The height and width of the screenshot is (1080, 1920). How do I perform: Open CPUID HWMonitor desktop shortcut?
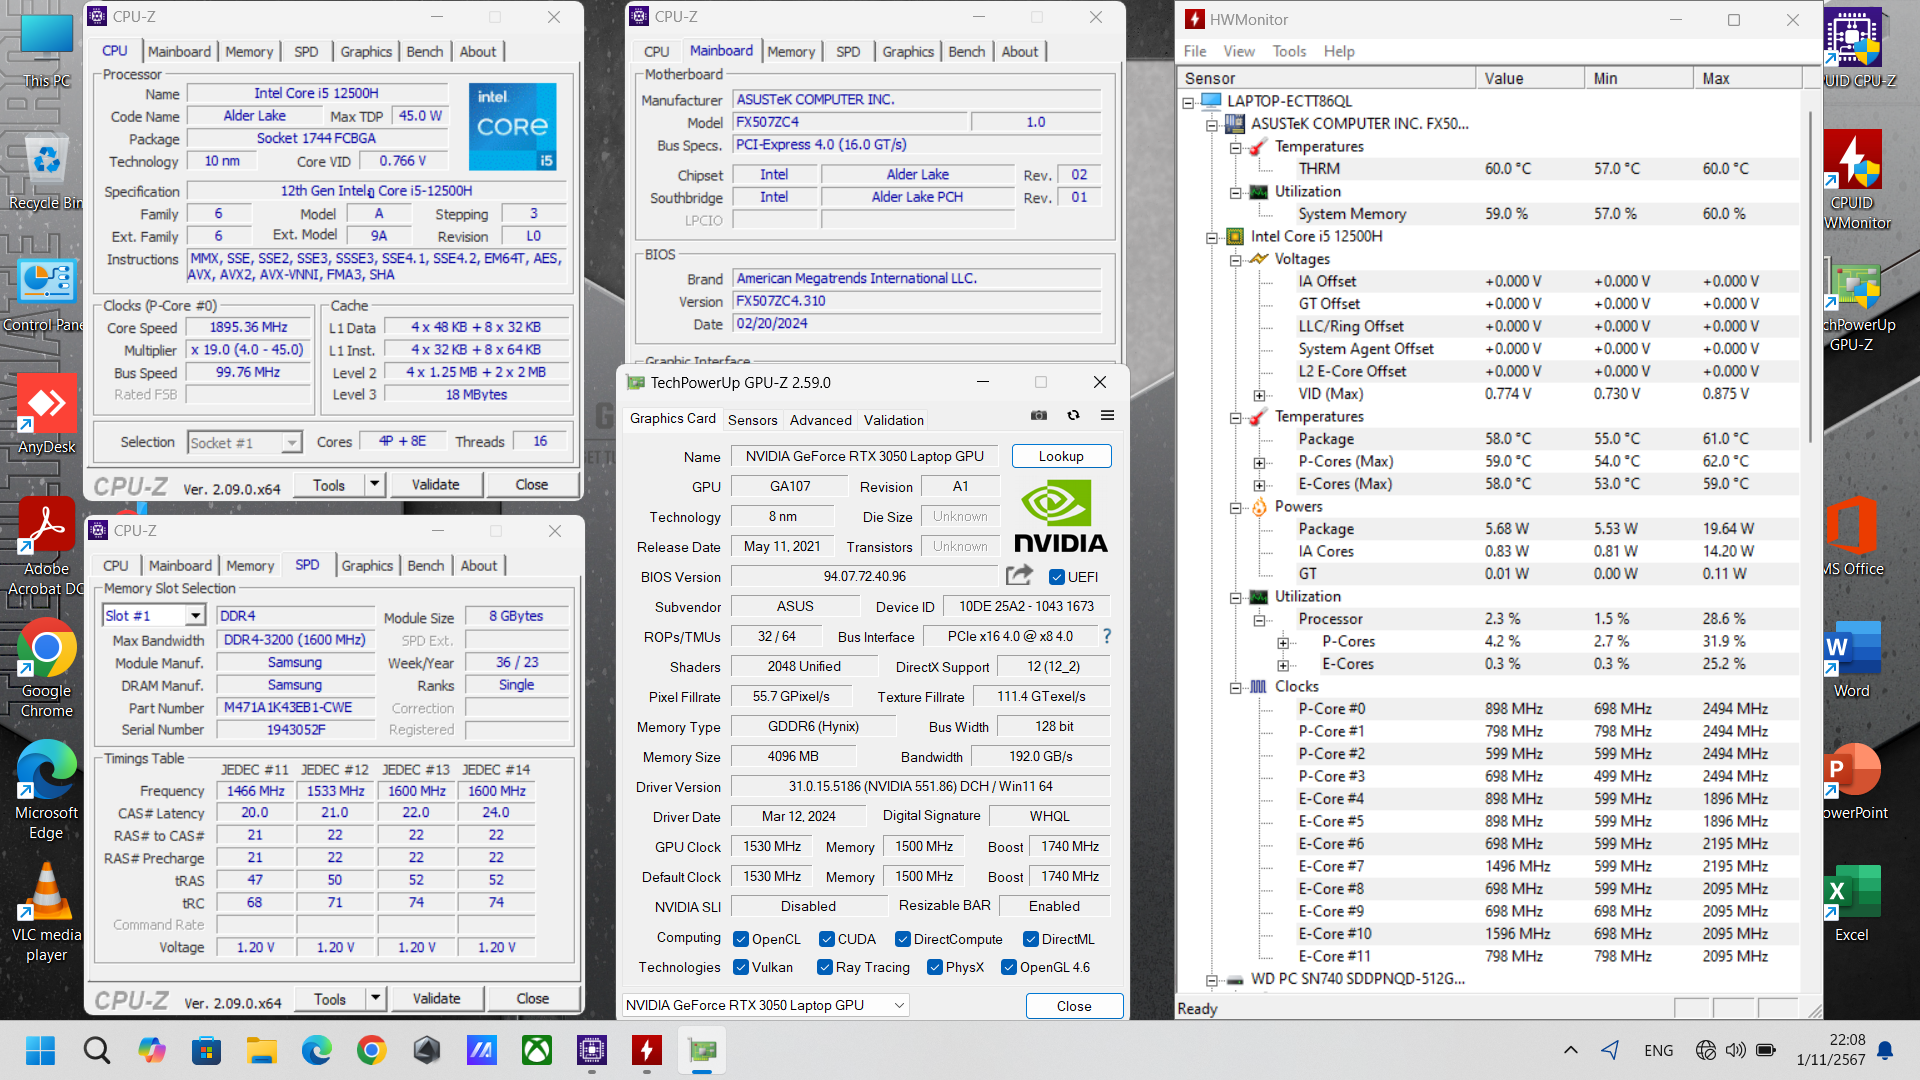[x=1856, y=182]
